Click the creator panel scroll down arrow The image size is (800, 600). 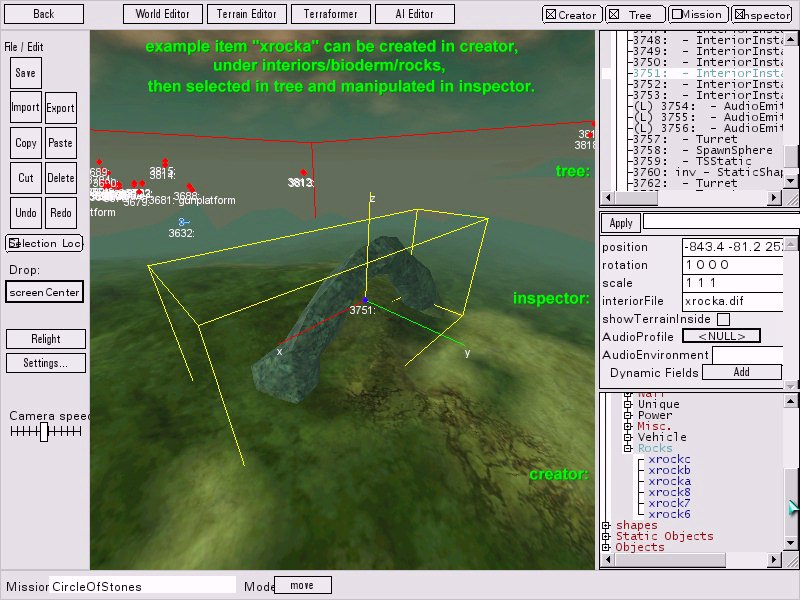[x=790, y=542]
